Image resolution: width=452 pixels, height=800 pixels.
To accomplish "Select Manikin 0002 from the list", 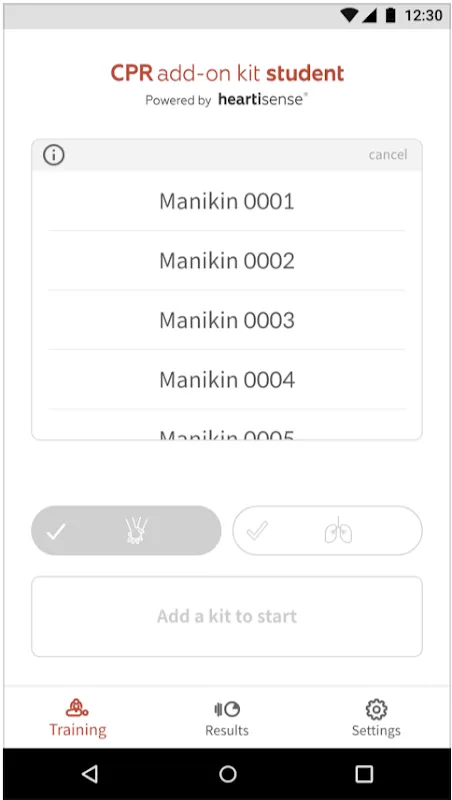I will tap(227, 261).
